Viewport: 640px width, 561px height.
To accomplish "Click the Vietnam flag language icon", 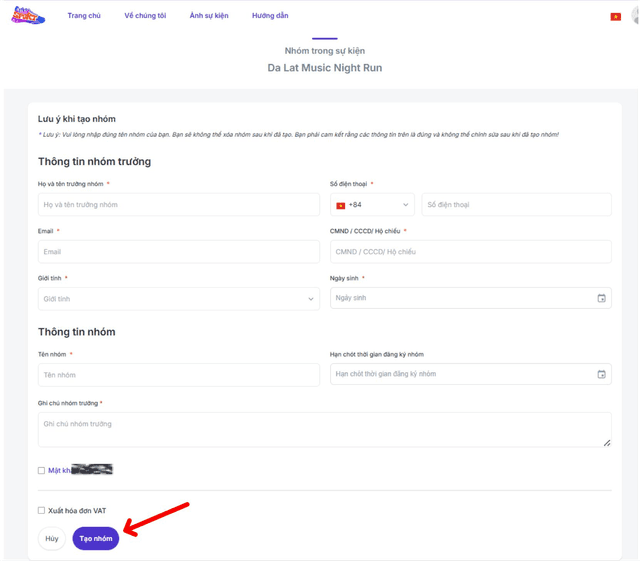I will point(615,17).
